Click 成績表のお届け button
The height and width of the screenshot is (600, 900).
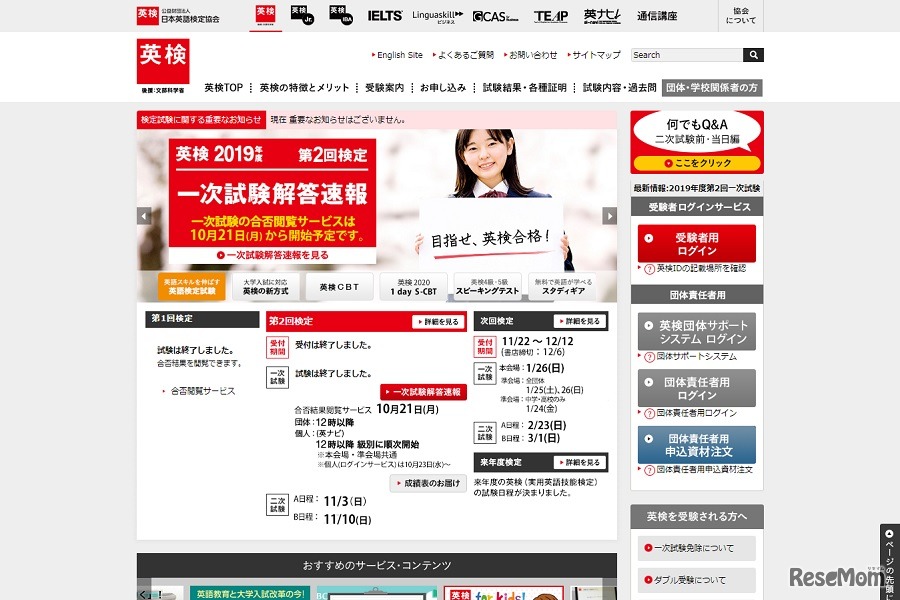click(x=428, y=483)
